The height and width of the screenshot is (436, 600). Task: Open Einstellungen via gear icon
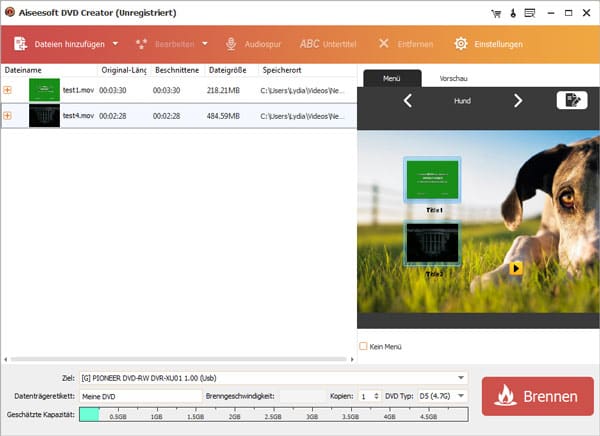coord(461,44)
